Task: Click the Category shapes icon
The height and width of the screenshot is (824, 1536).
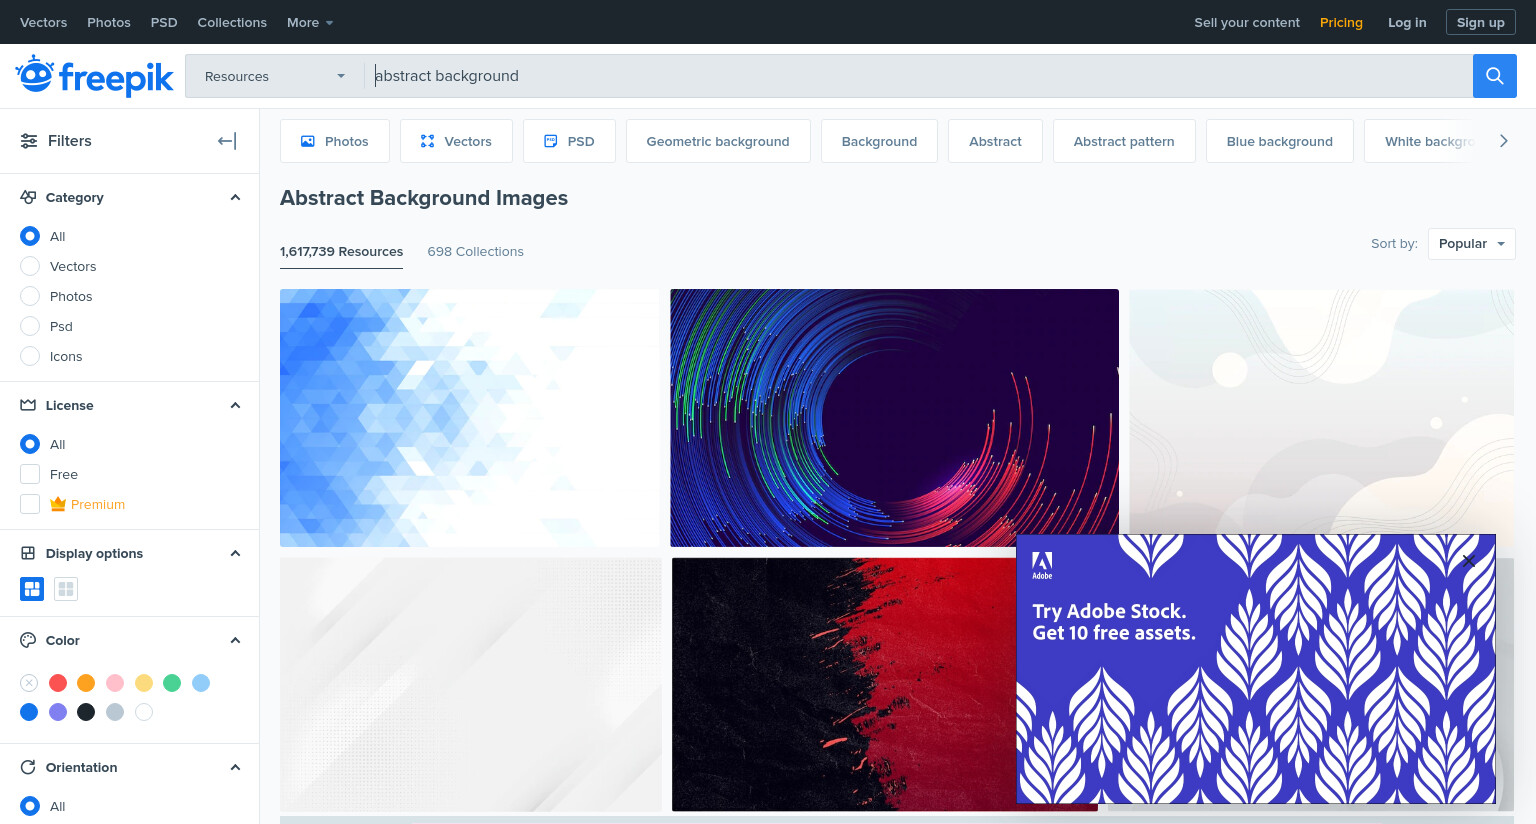Action: click(28, 197)
